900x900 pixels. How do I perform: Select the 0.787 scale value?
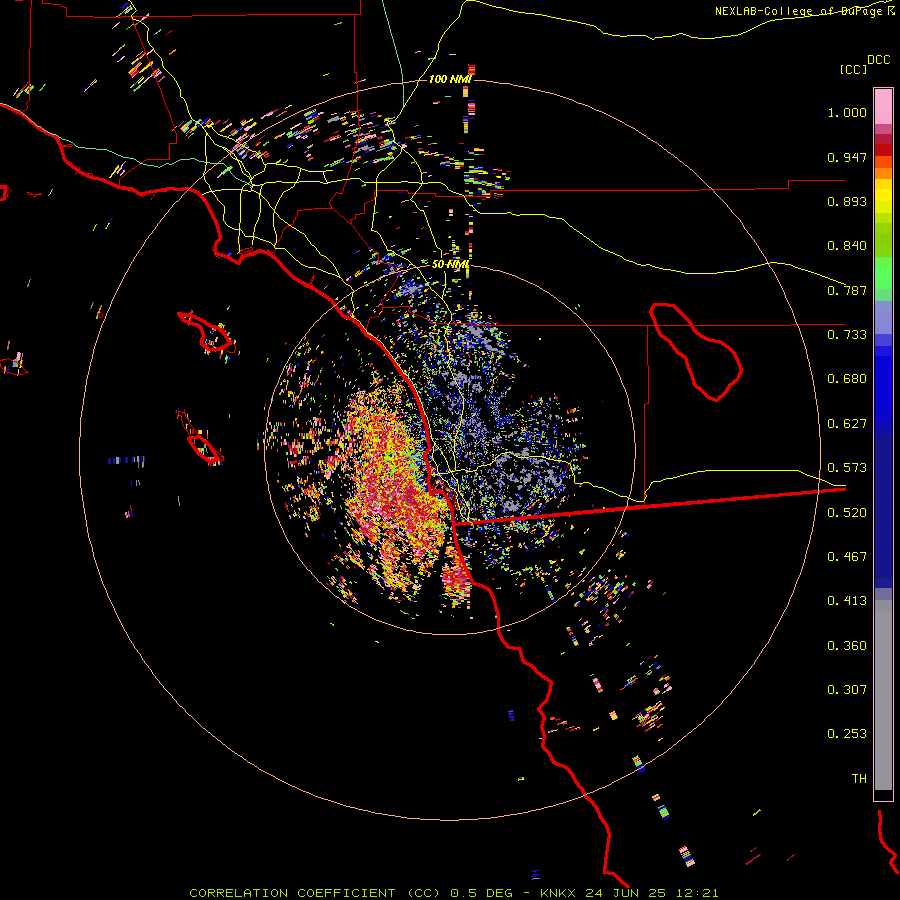(847, 290)
